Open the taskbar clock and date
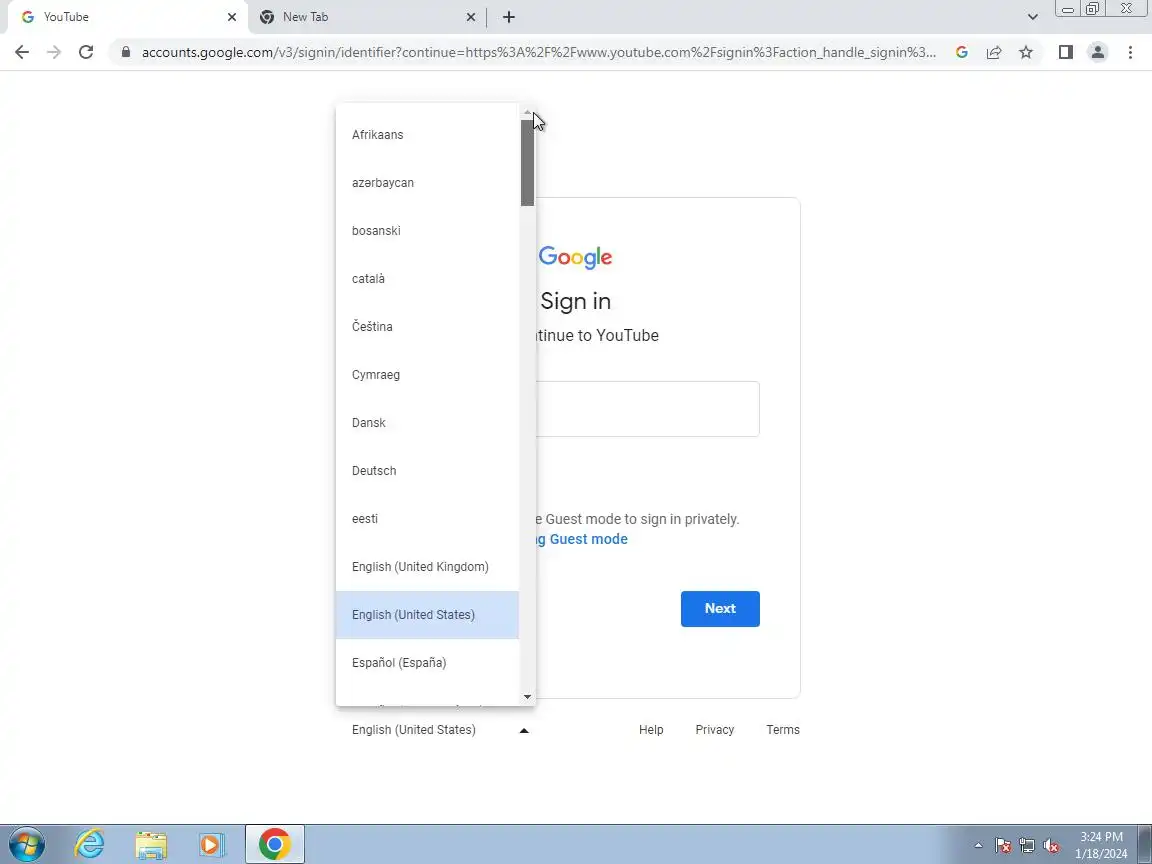 (1101, 845)
